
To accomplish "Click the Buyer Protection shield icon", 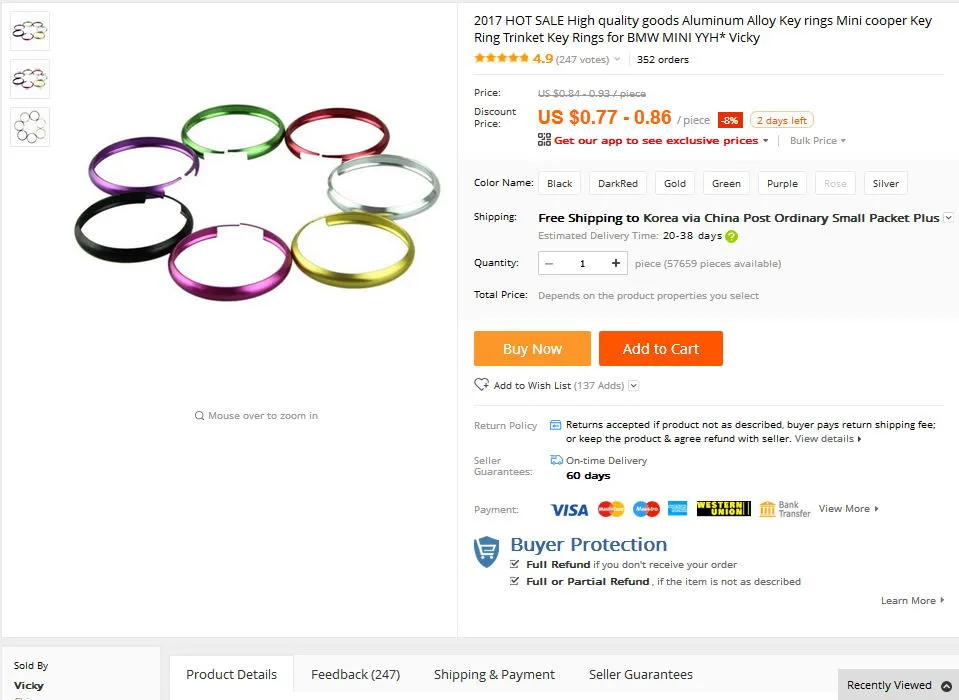I will pyautogui.click(x=486, y=550).
